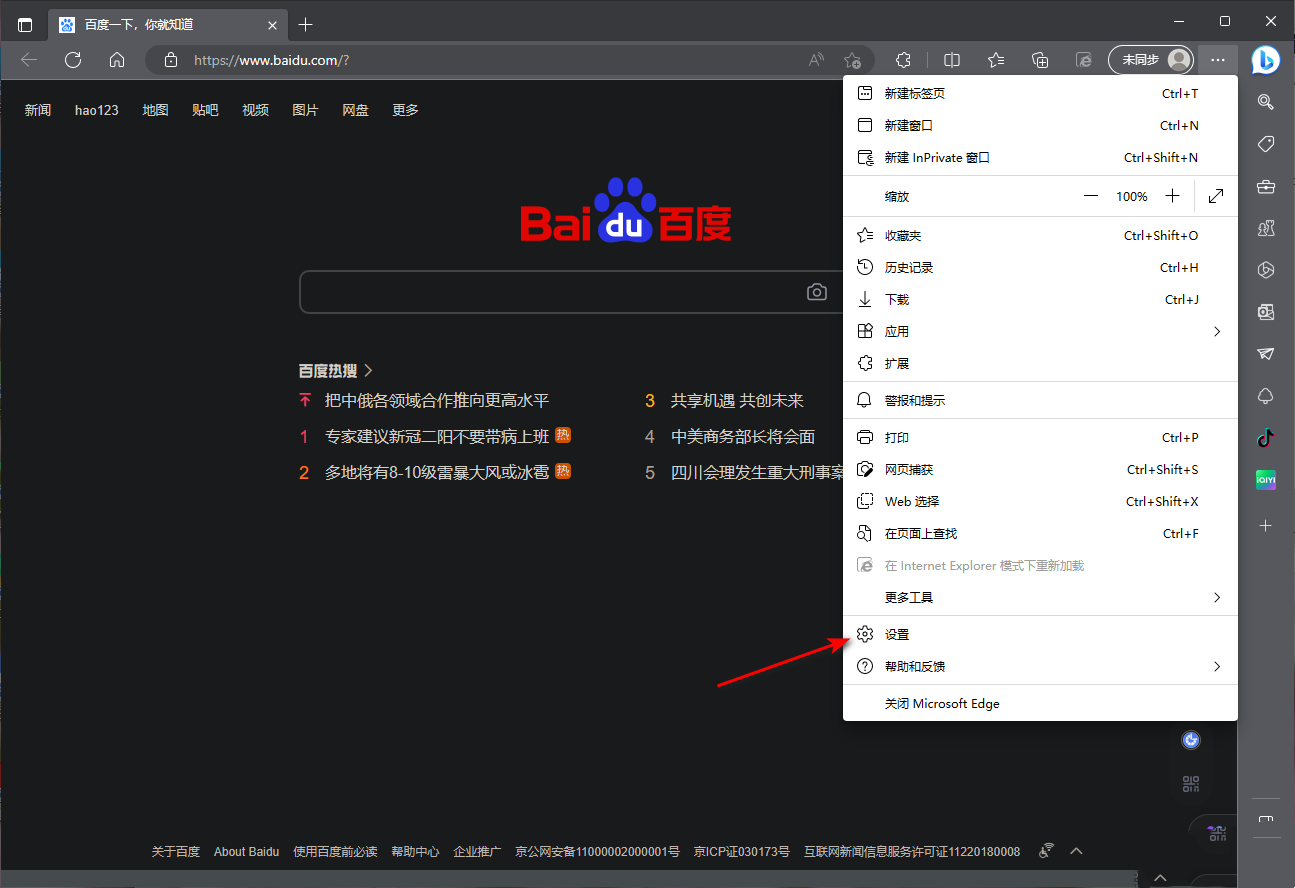1295x888 pixels.
Task: Open the sidebar Outlook icon
Action: pos(1265,312)
